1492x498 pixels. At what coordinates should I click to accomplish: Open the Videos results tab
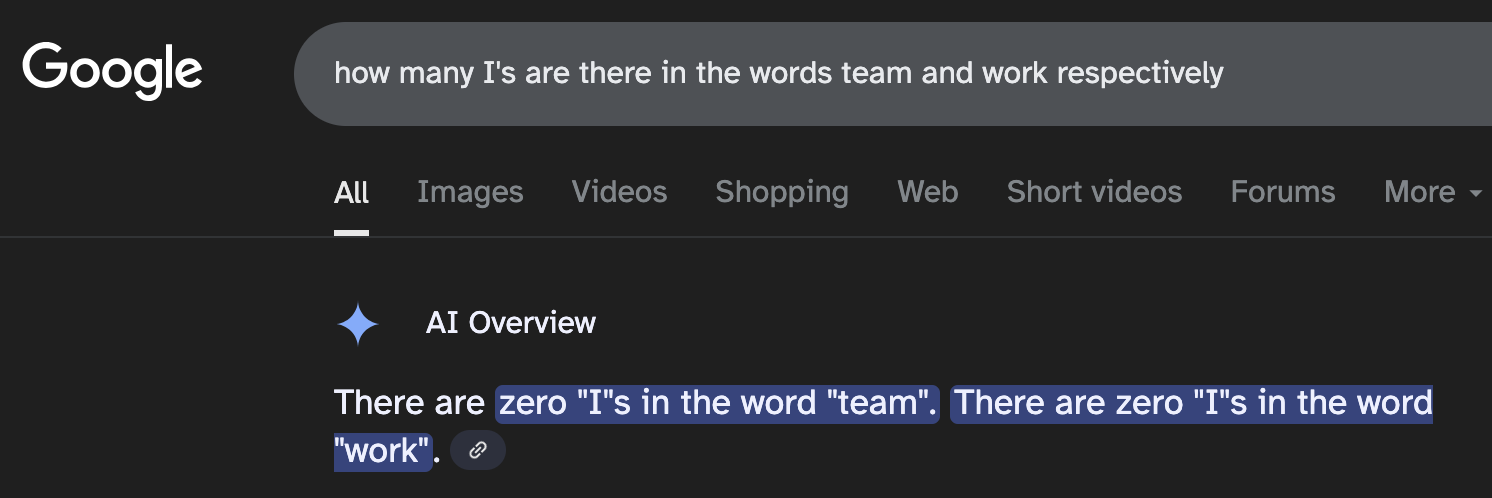[619, 191]
